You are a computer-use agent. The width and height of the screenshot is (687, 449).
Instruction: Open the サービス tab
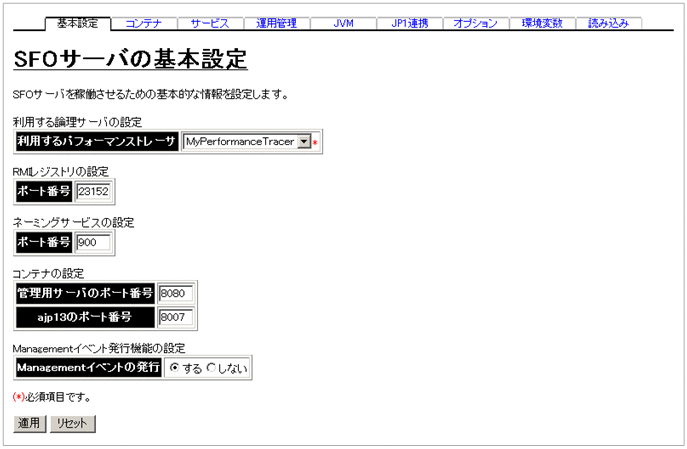coord(210,23)
